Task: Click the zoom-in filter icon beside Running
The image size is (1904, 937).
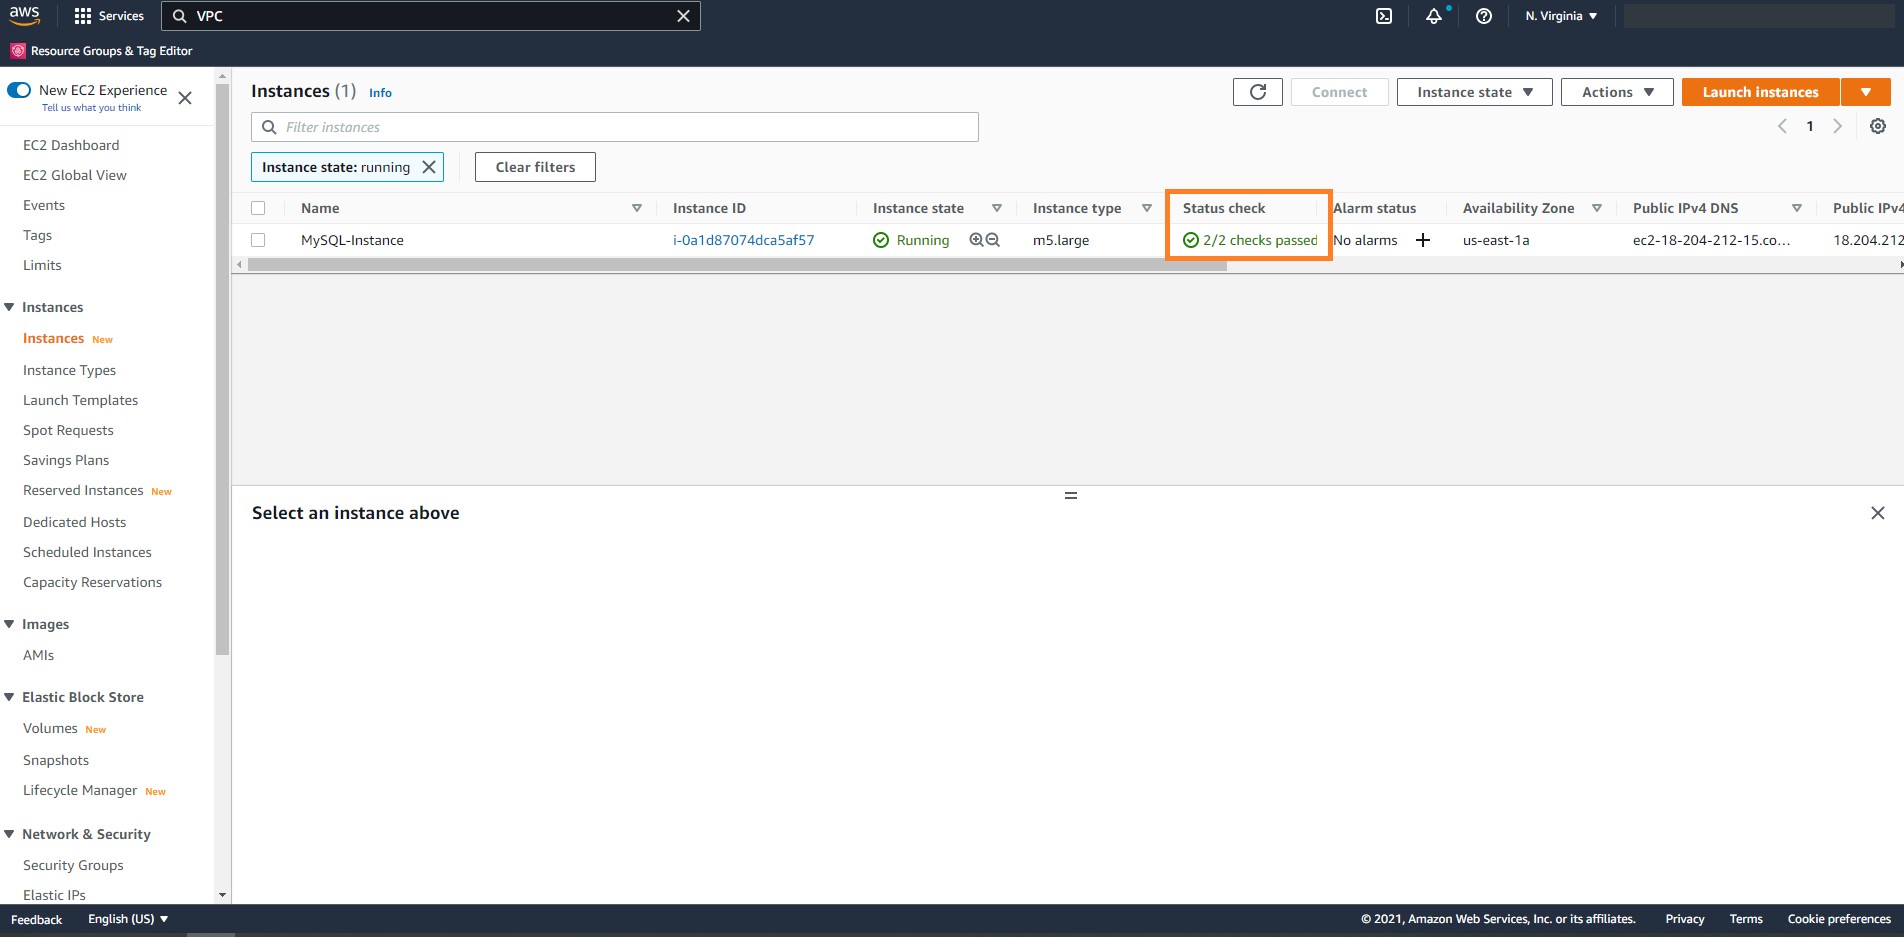Action: 976,240
